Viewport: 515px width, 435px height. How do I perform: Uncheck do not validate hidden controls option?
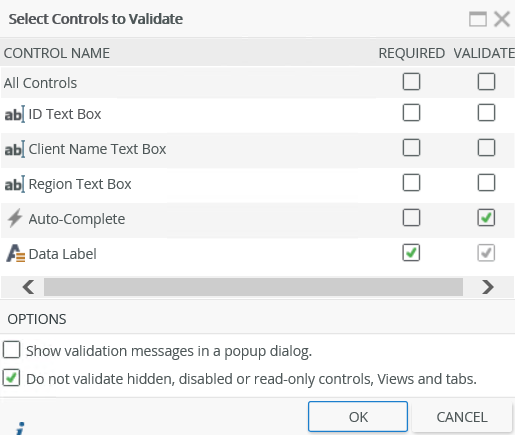point(12,378)
